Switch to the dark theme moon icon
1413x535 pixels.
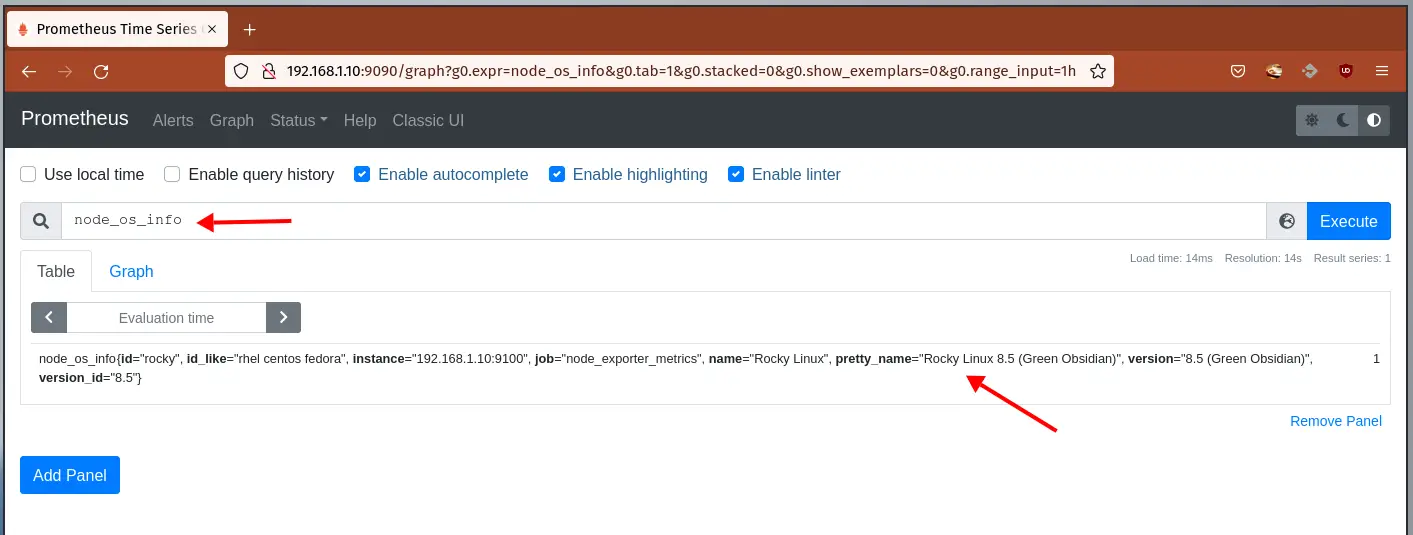[x=1343, y=120]
